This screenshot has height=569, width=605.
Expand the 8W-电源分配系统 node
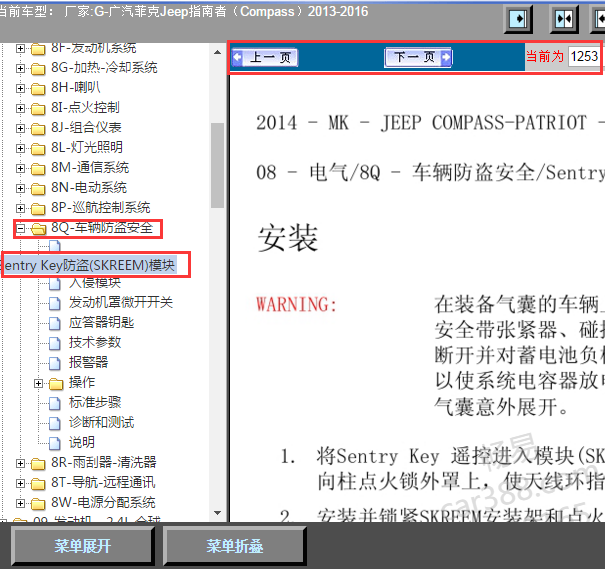tap(20, 503)
